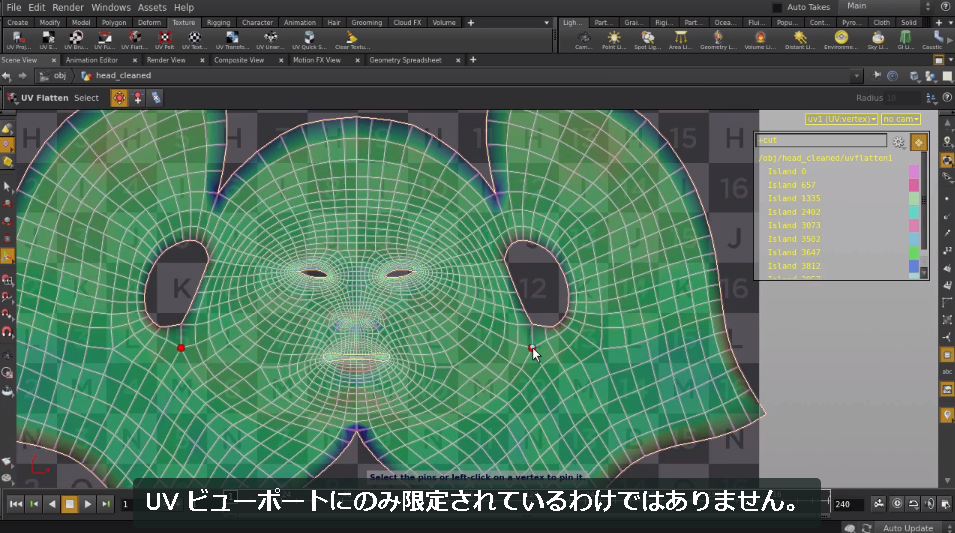Click the Island 657 pink color swatch

tap(914, 185)
